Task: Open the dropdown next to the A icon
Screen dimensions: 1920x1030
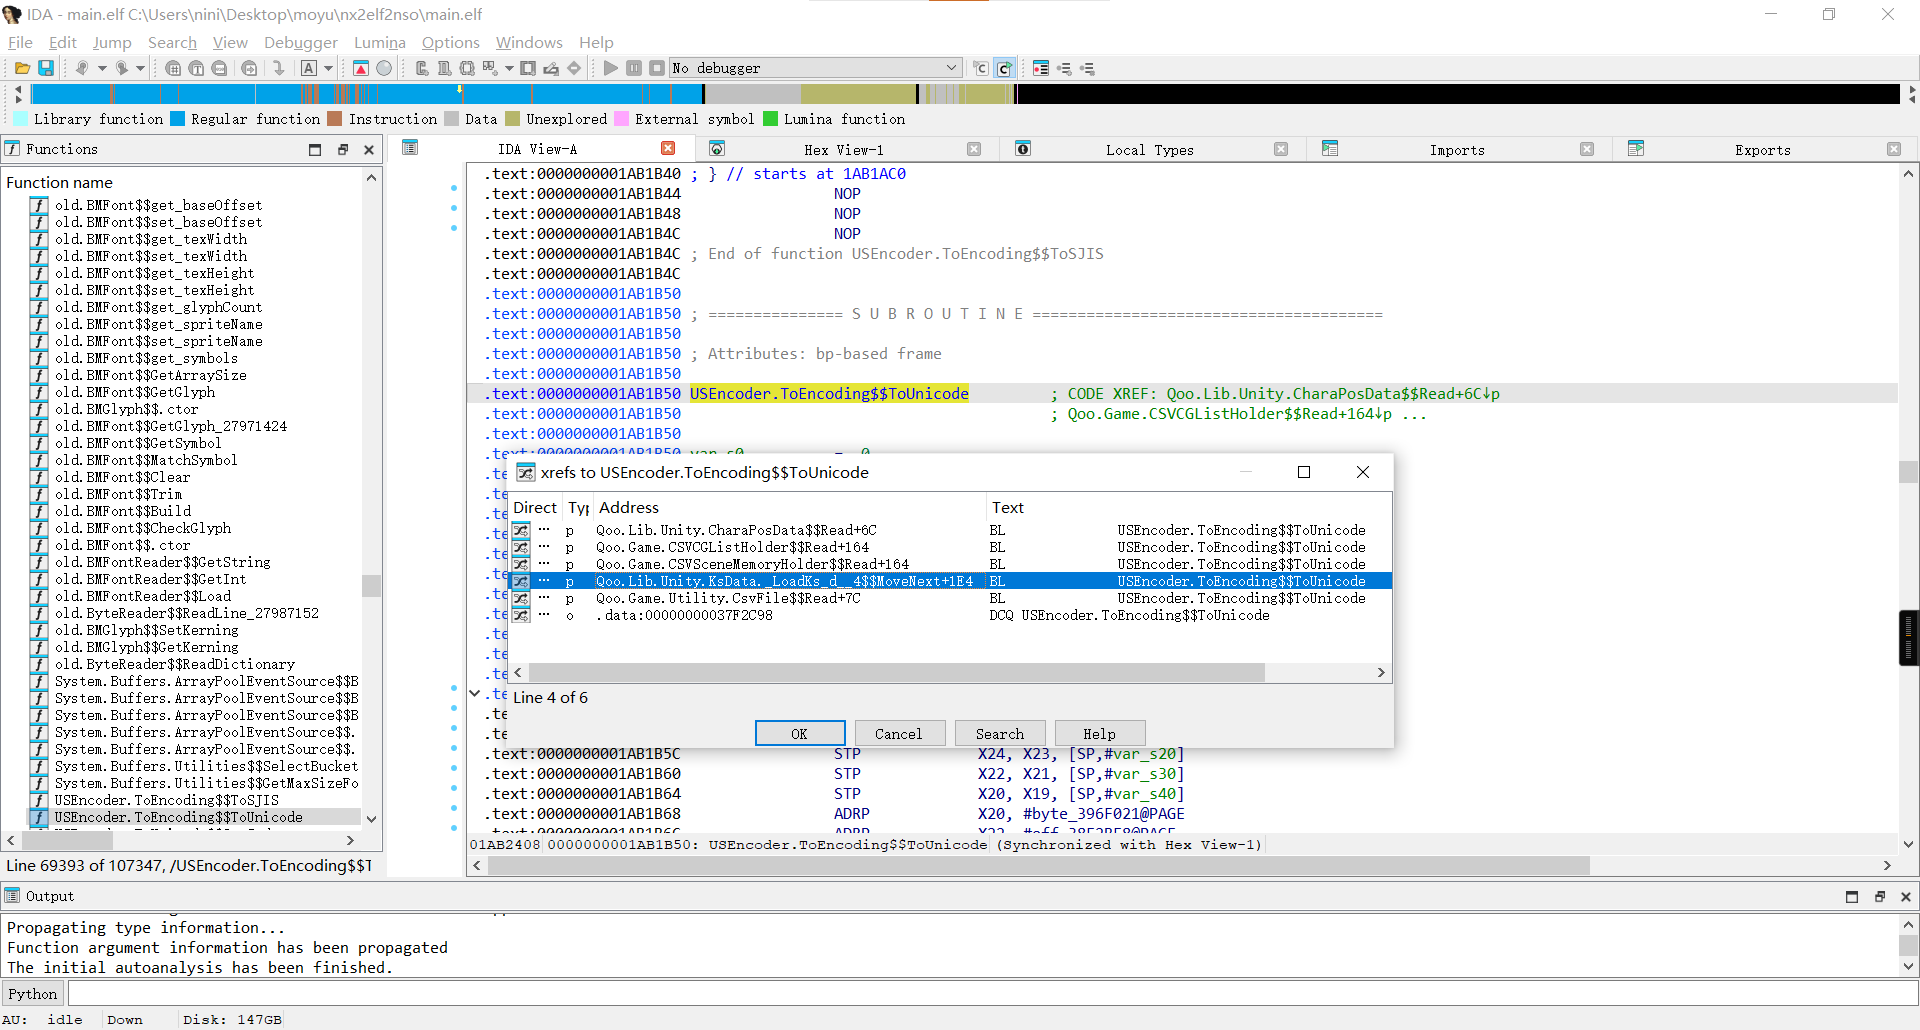Action: pos(328,68)
